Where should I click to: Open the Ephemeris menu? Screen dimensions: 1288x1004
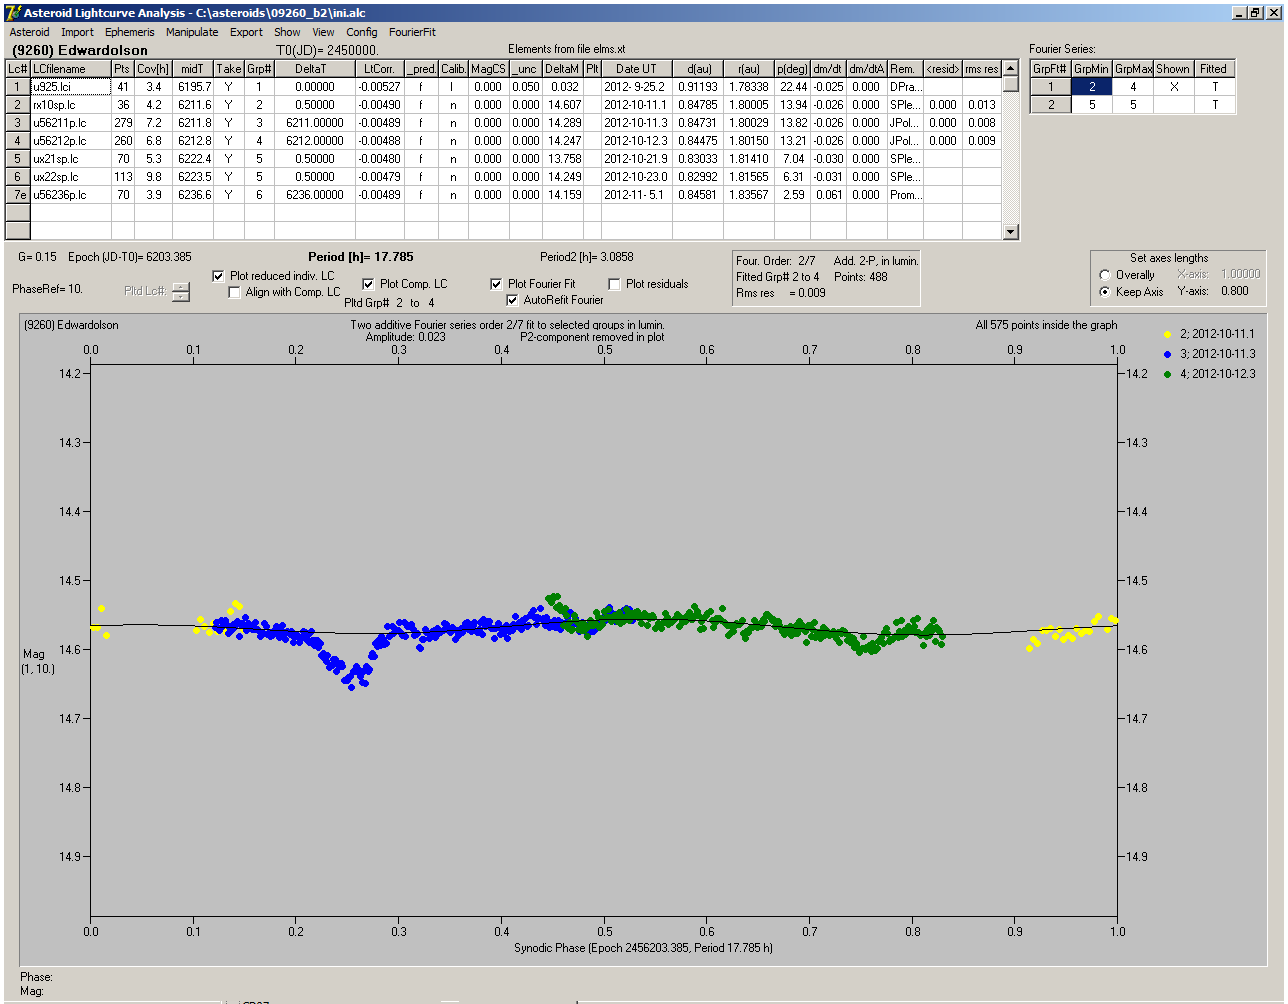point(130,32)
